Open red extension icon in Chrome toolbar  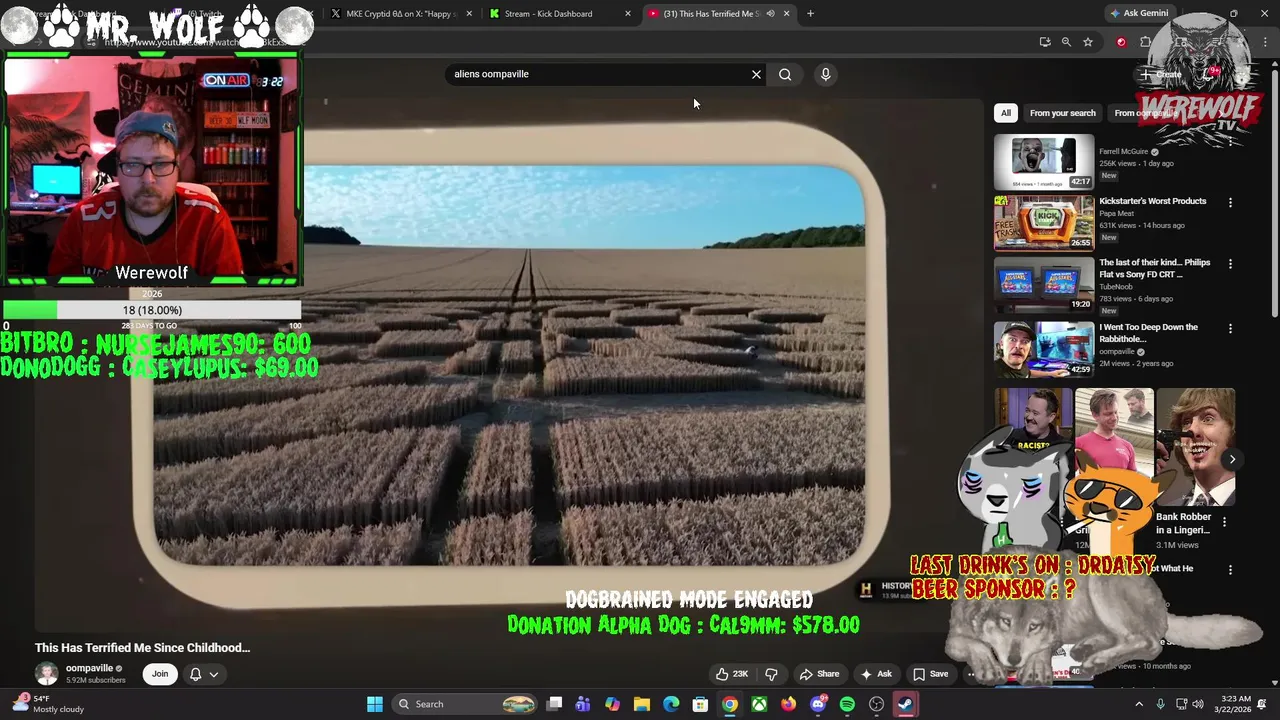[1121, 42]
